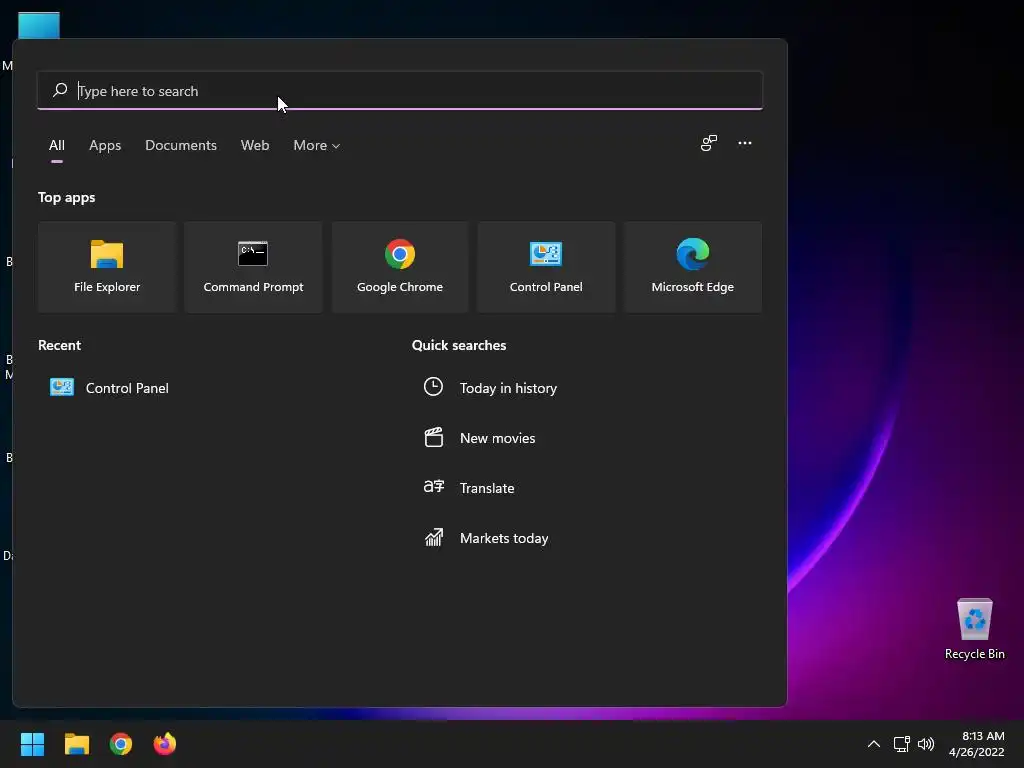
Task: Click the Windows Start button
Action: pyautogui.click(x=32, y=744)
